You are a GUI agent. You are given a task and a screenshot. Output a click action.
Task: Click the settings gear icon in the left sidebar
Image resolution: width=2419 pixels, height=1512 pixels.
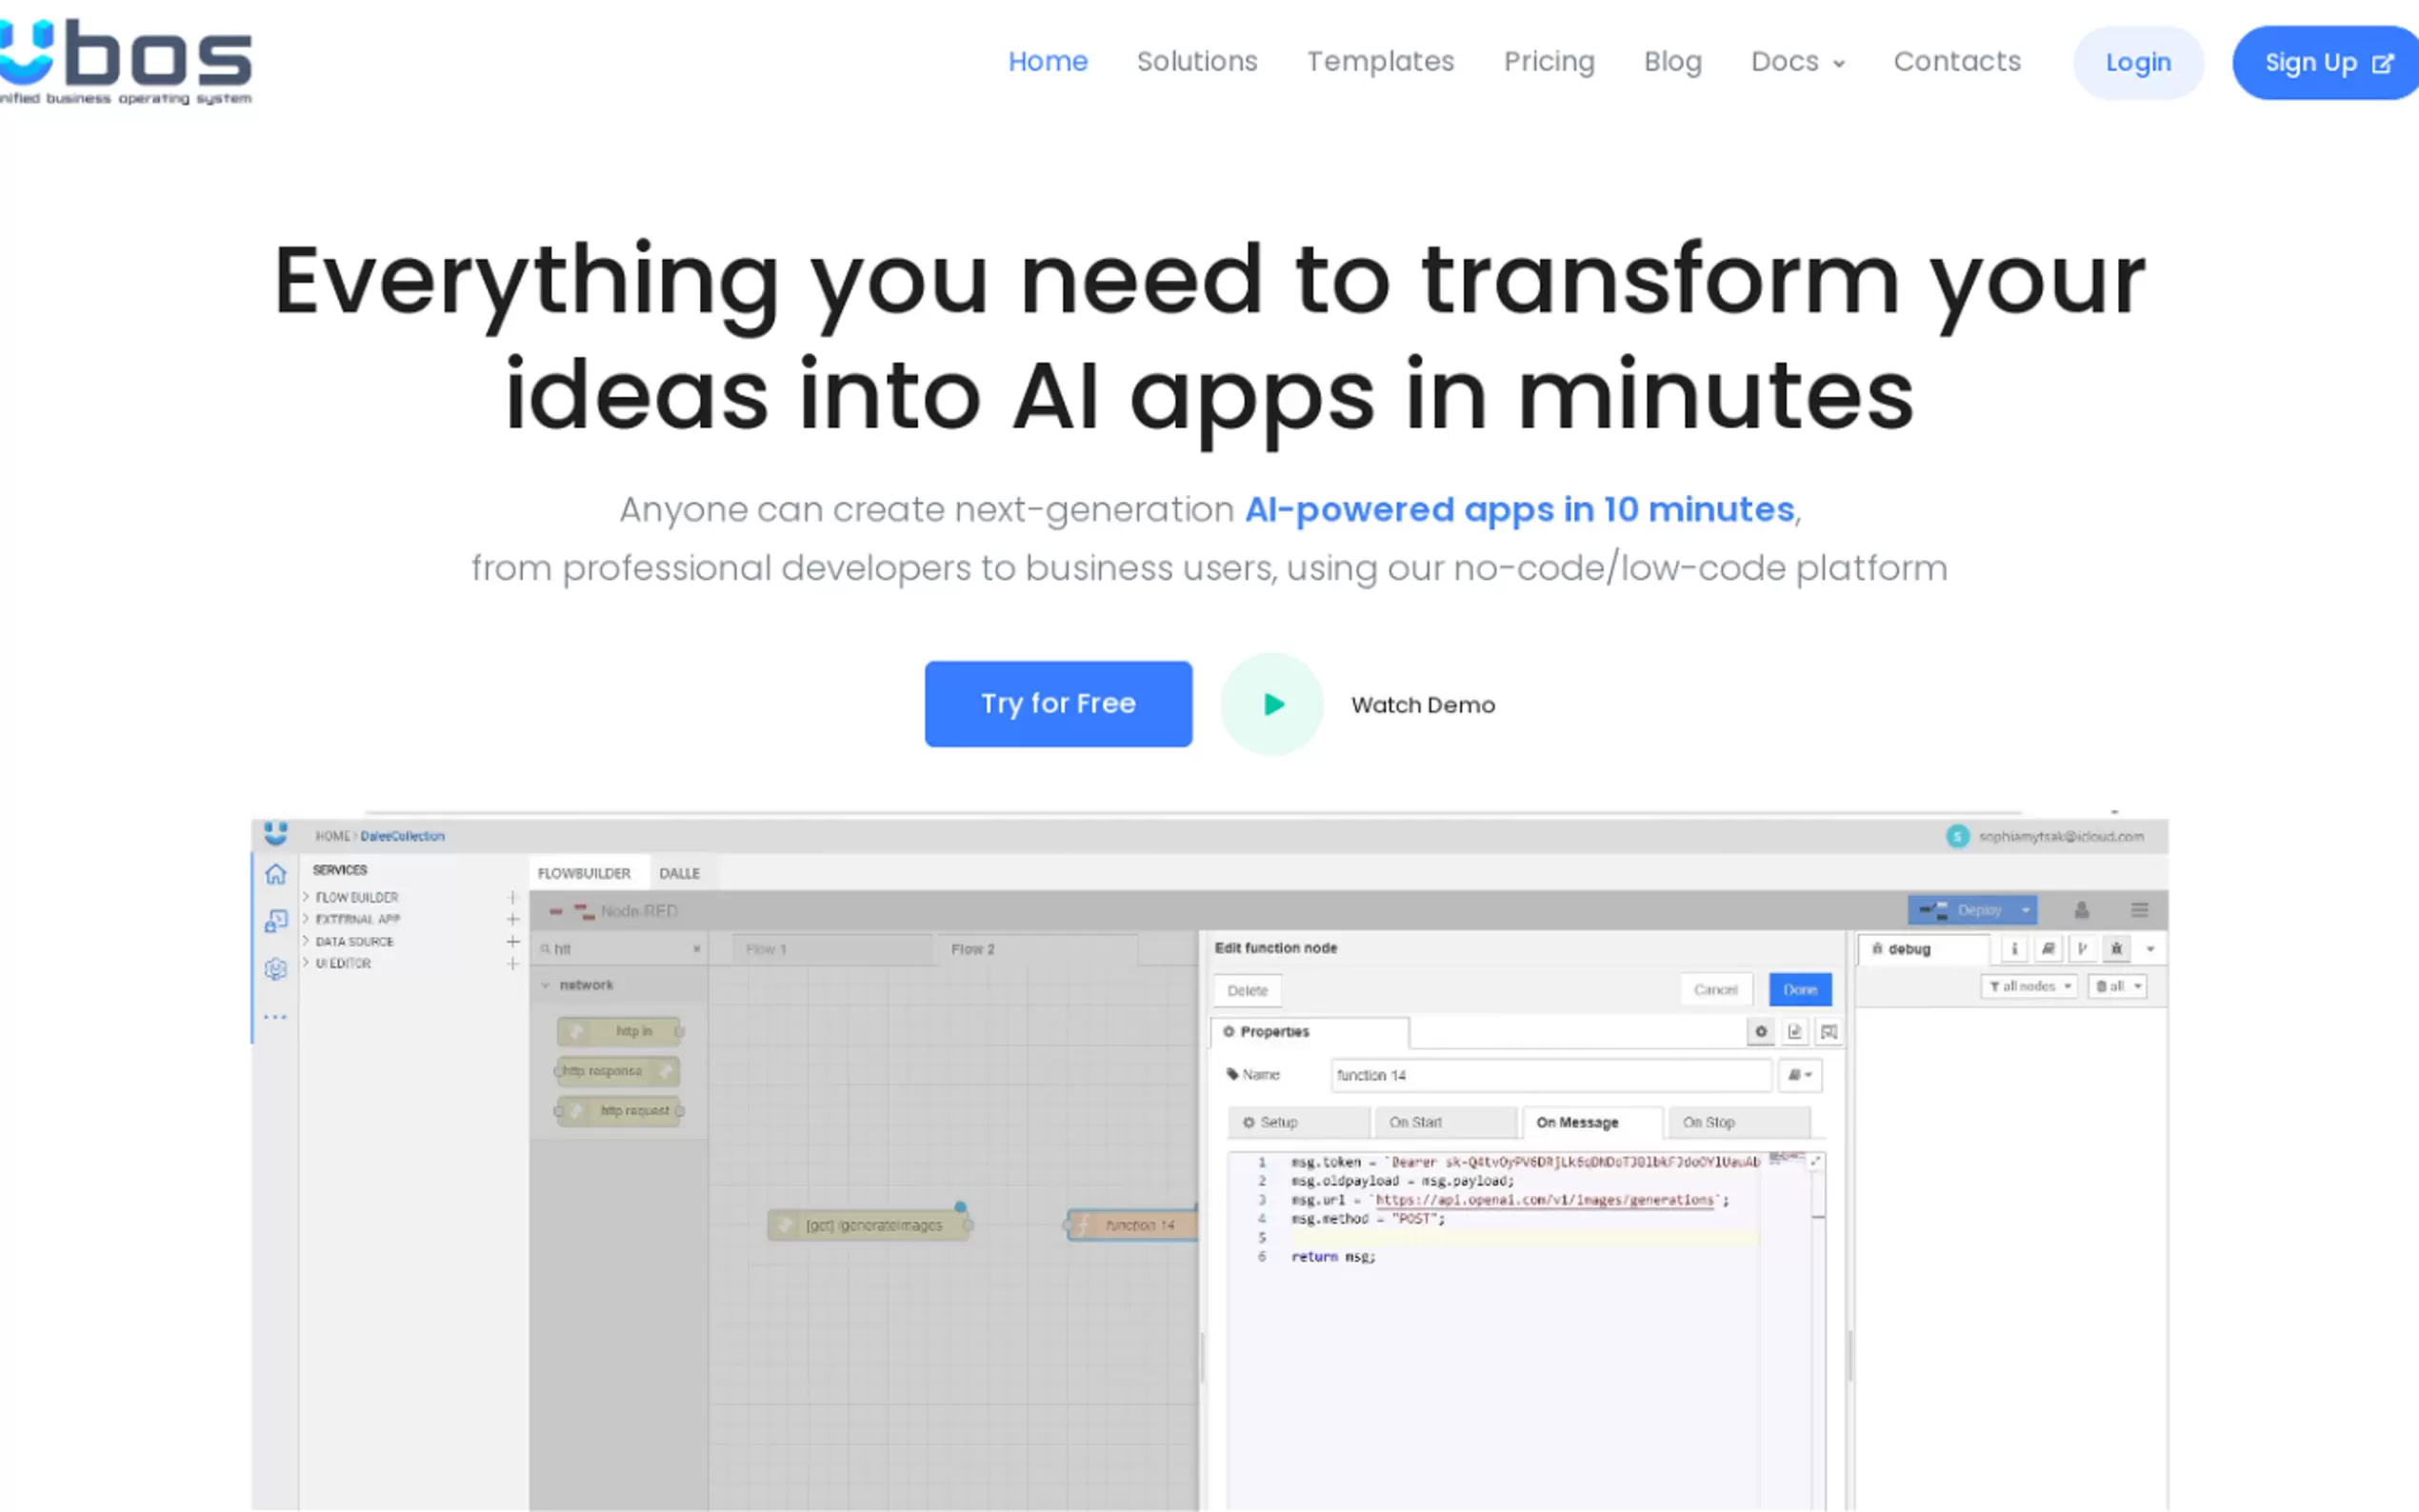coord(276,969)
